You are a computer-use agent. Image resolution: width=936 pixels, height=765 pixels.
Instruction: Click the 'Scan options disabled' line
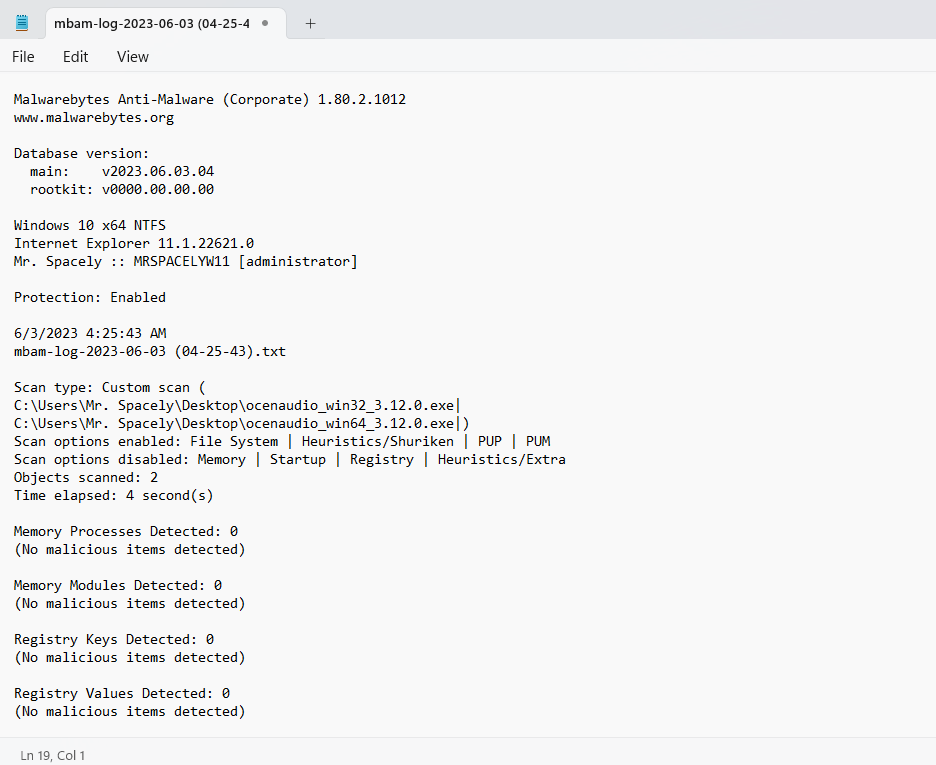[290, 459]
